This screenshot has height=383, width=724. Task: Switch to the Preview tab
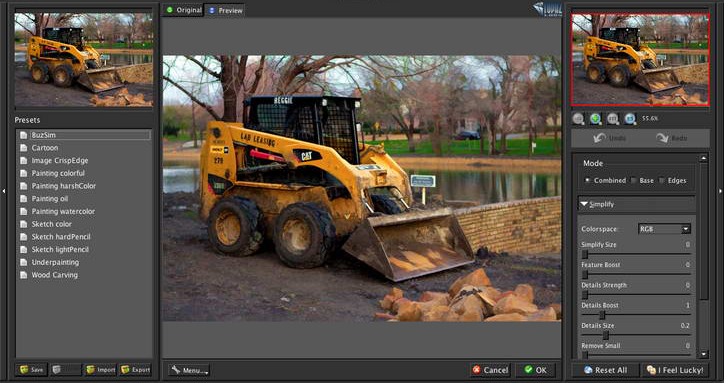(x=224, y=10)
